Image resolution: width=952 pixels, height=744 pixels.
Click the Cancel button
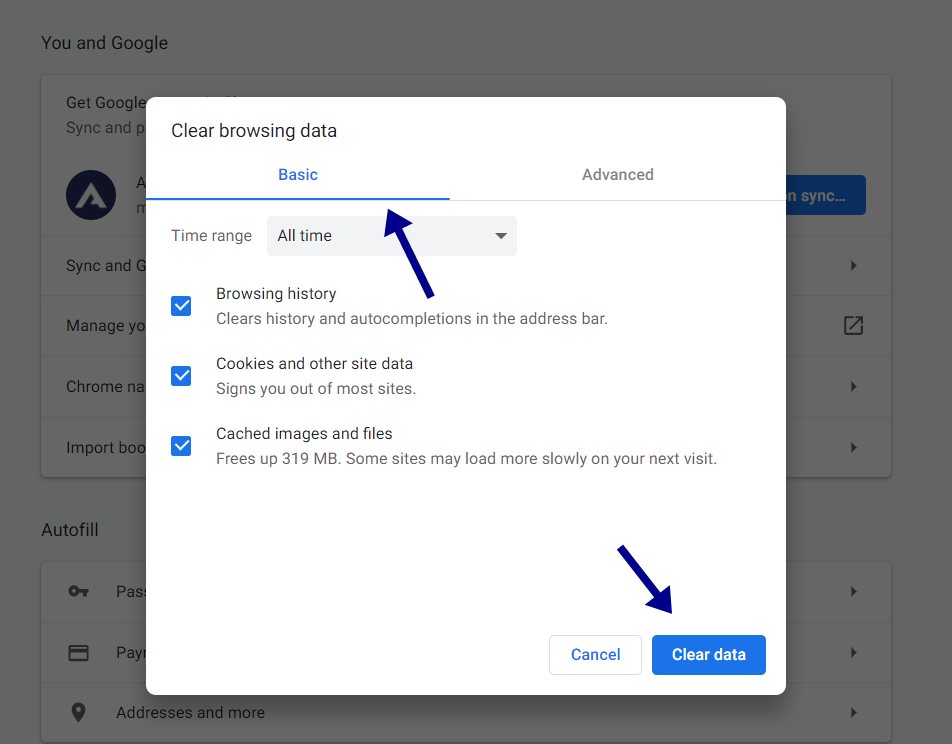tap(595, 654)
